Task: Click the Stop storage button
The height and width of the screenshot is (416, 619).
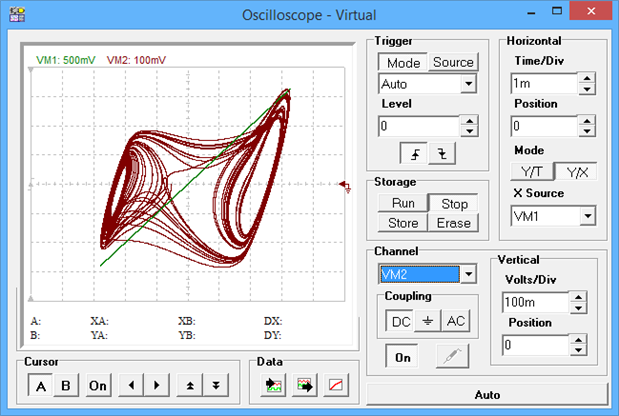Action: tap(454, 203)
